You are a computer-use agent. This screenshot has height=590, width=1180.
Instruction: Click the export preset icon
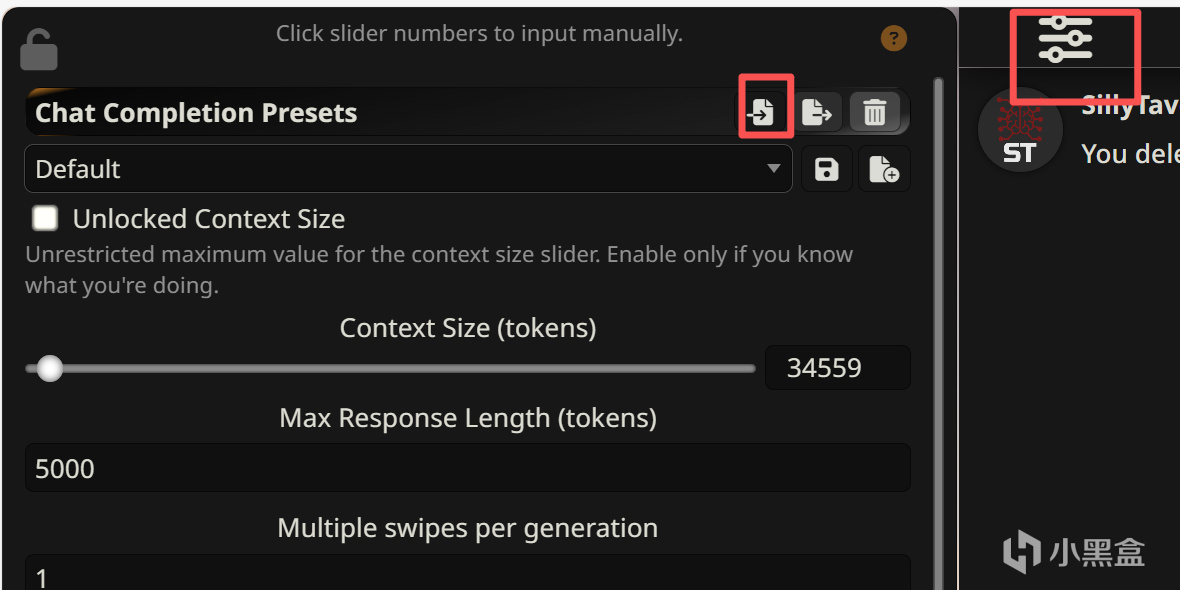tap(817, 111)
